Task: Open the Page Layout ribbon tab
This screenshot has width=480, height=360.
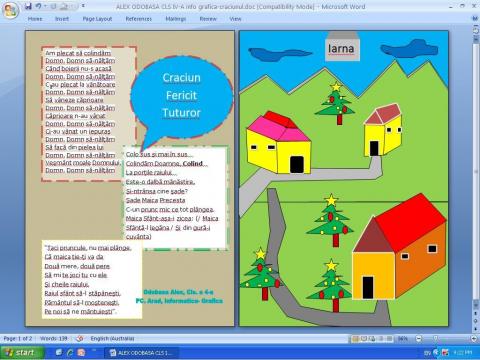Action: click(x=97, y=19)
